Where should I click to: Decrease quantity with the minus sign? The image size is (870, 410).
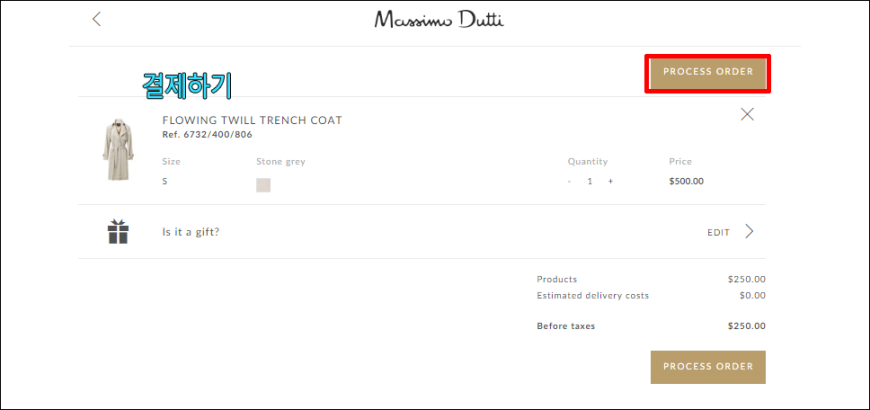569,181
